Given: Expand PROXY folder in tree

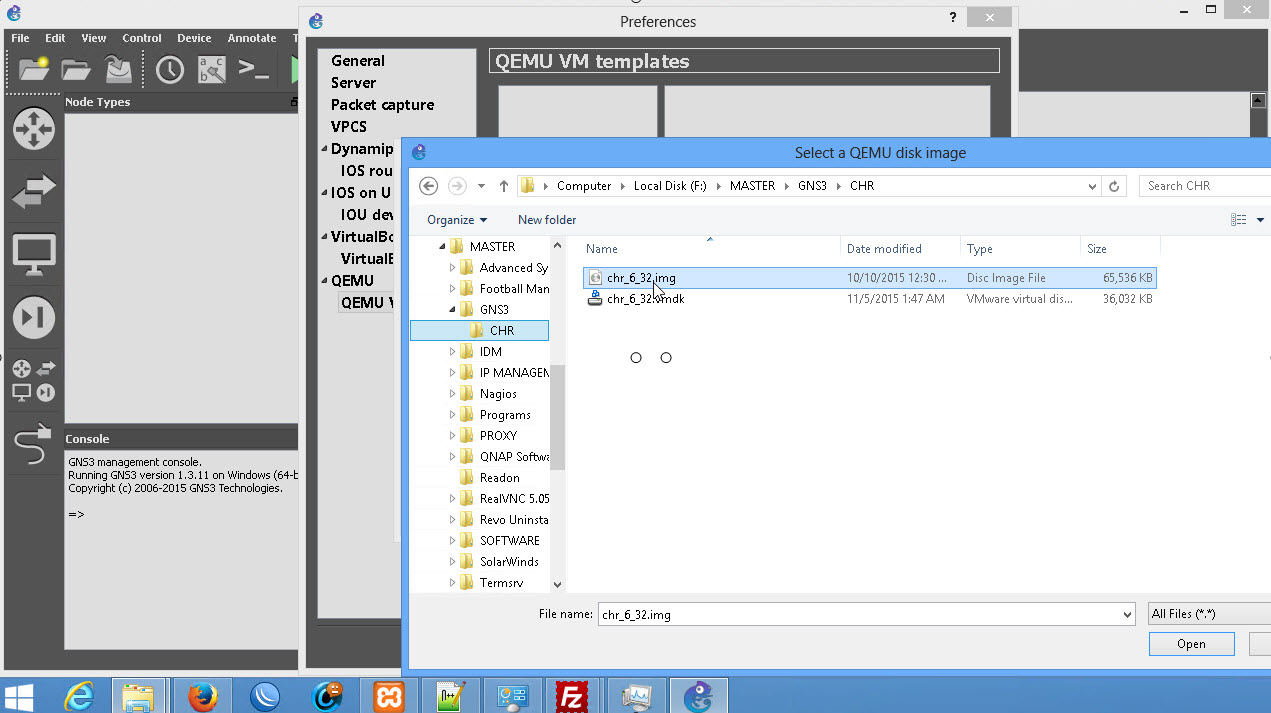Looking at the screenshot, I should [x=452, y=436].
